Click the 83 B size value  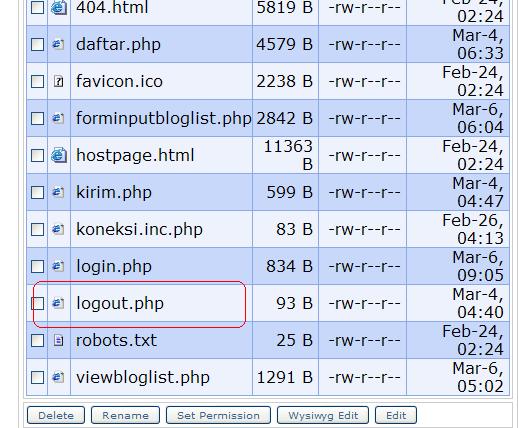[294, 229]
